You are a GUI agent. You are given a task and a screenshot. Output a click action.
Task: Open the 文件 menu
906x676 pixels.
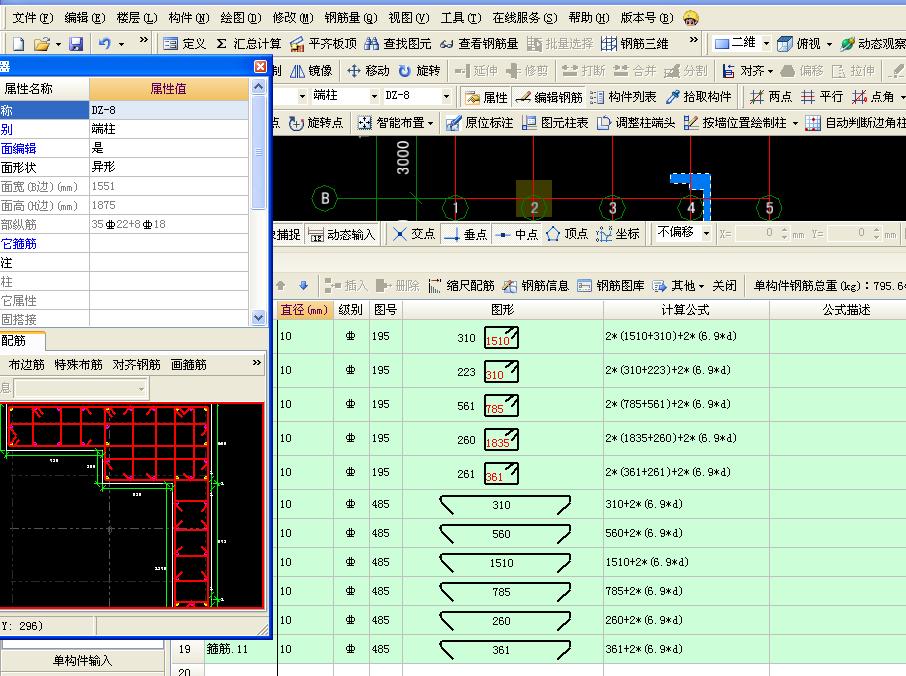click(x=32, y=18)
